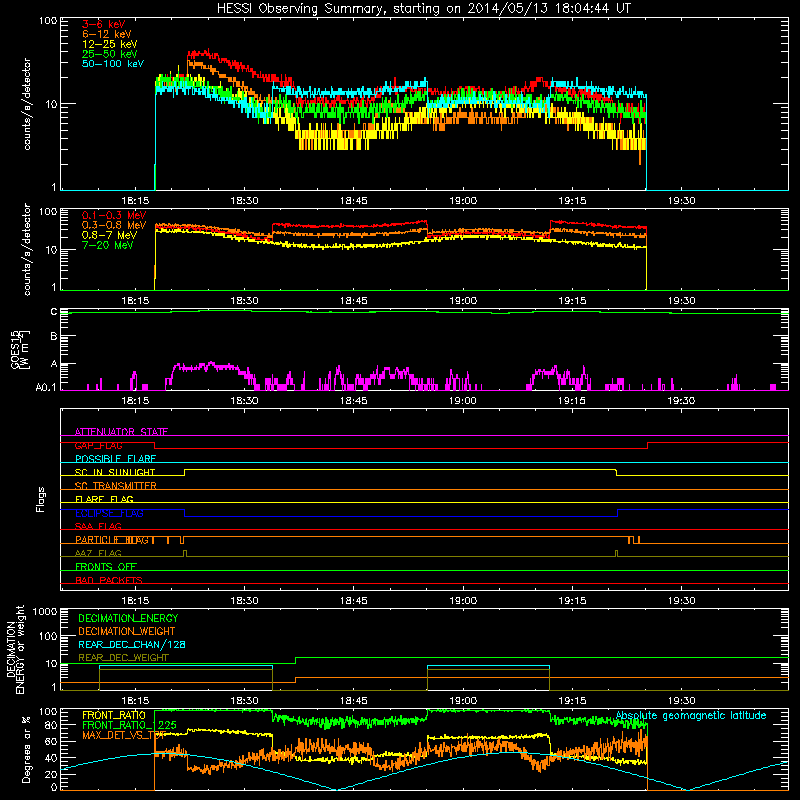The image size is (800, 800).
Task: Select the ATTENUATOR_STATE flag label
Action: (x=121, y=432)
